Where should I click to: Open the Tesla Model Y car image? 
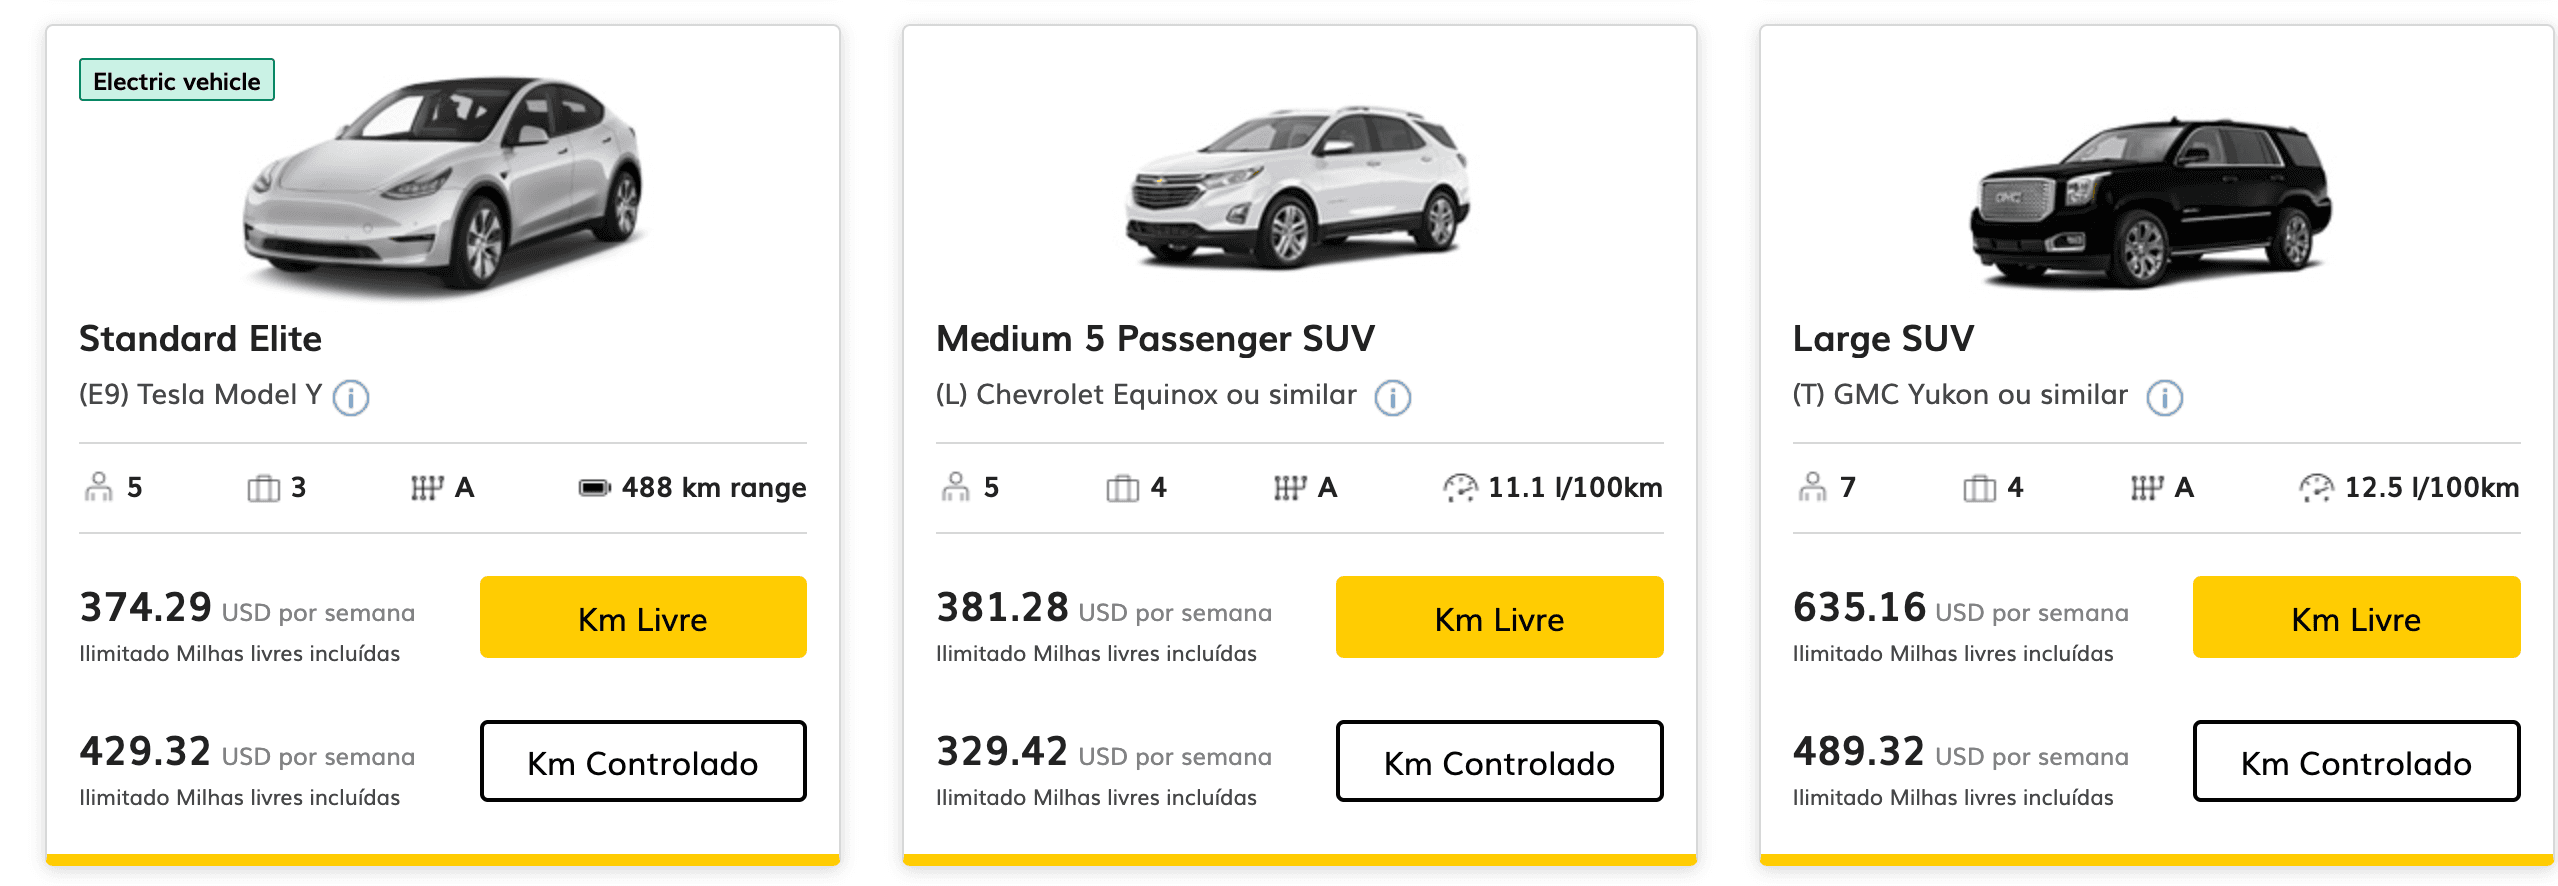pos(443,185)
